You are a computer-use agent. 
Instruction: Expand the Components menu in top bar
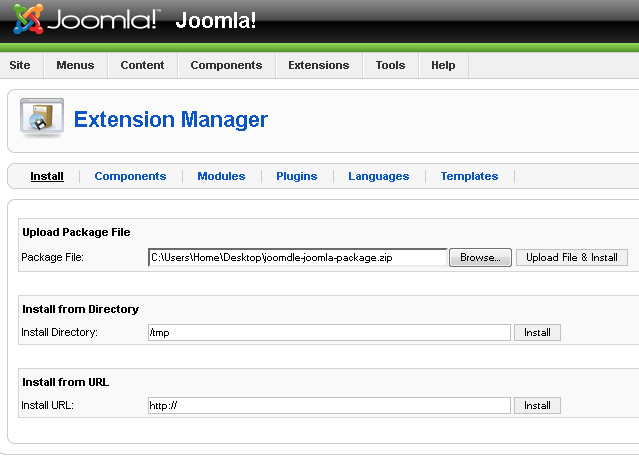[x=226, y=65]
